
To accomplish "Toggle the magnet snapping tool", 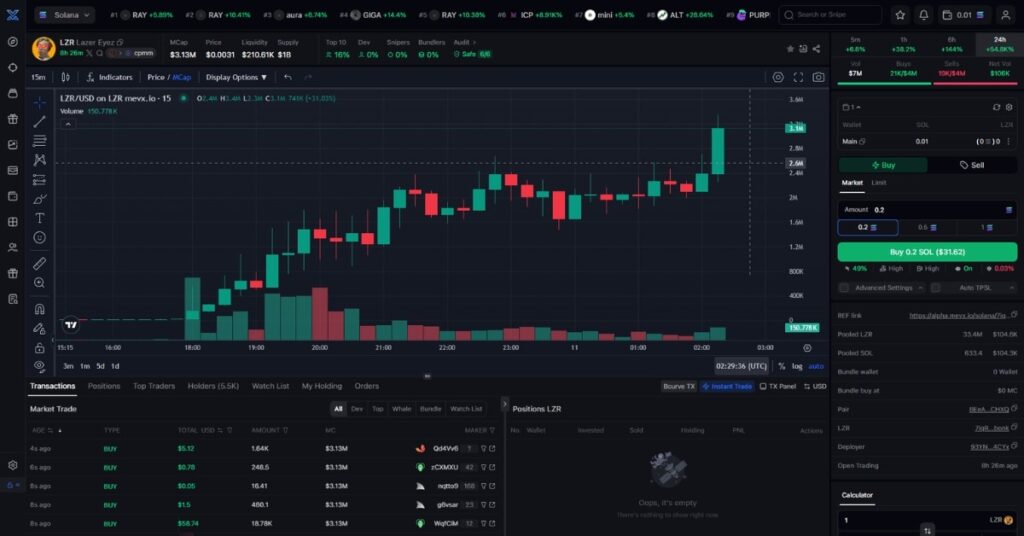I will [40, 309].
